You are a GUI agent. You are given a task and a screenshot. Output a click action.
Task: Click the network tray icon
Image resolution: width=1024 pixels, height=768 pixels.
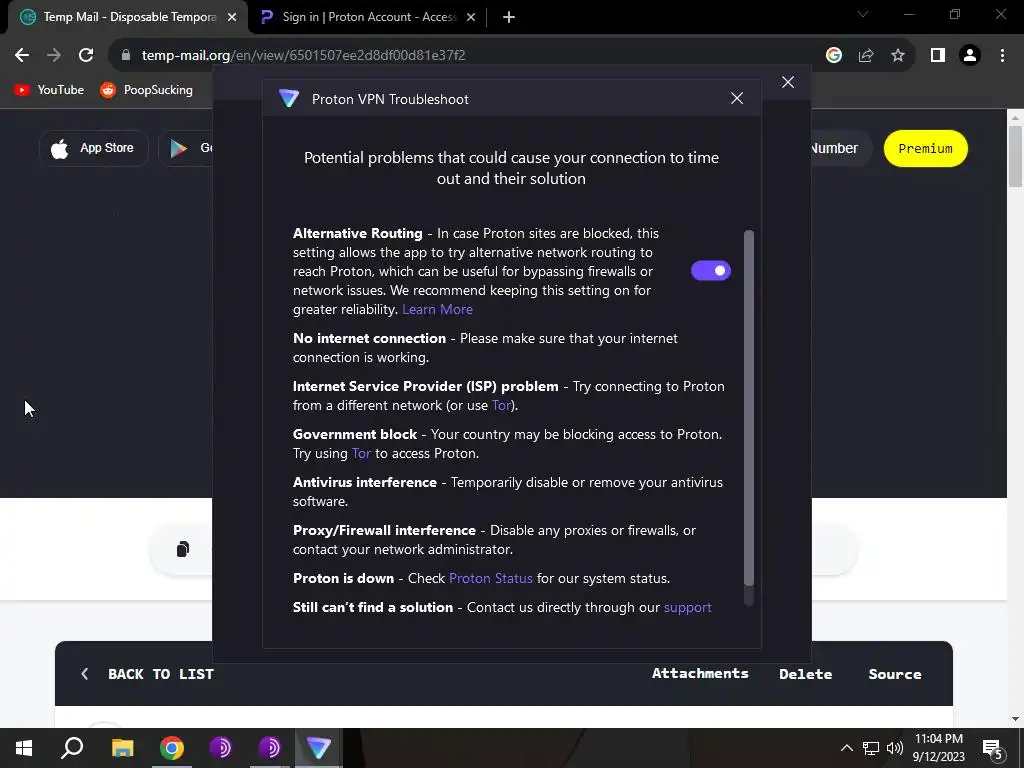(x=871, y=748)
